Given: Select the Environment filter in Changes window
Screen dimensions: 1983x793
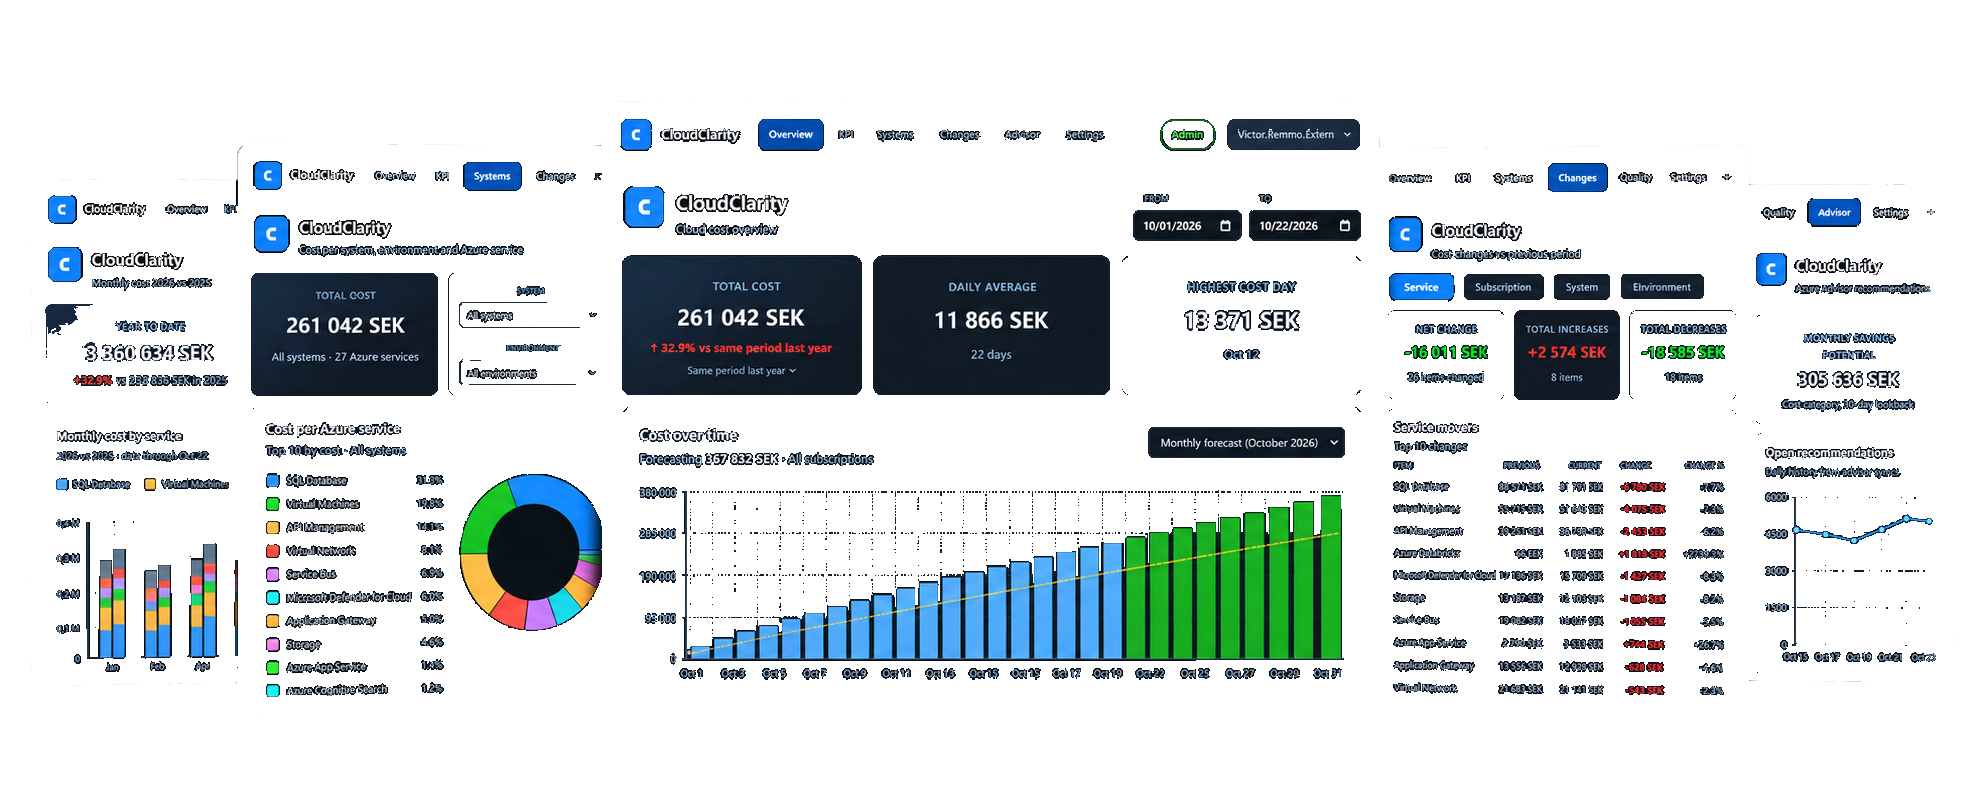Looking at the screenshot, I should click(1661, 287).
